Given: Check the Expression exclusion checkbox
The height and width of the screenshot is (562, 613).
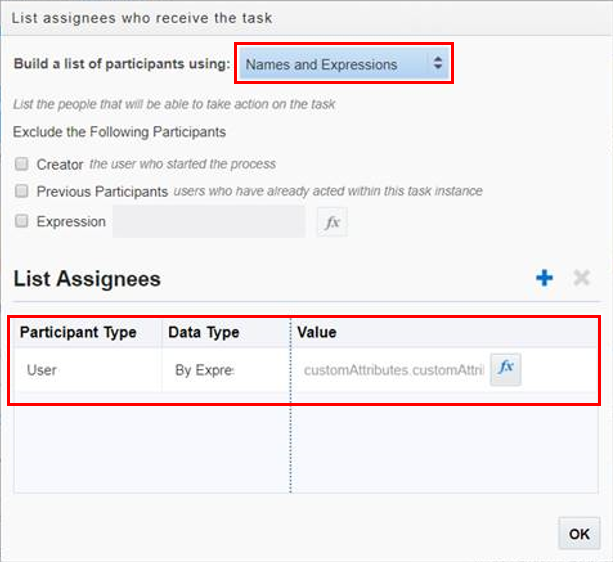Looking at the screenshot, I should pyautogui.click(x=22, y=222).
